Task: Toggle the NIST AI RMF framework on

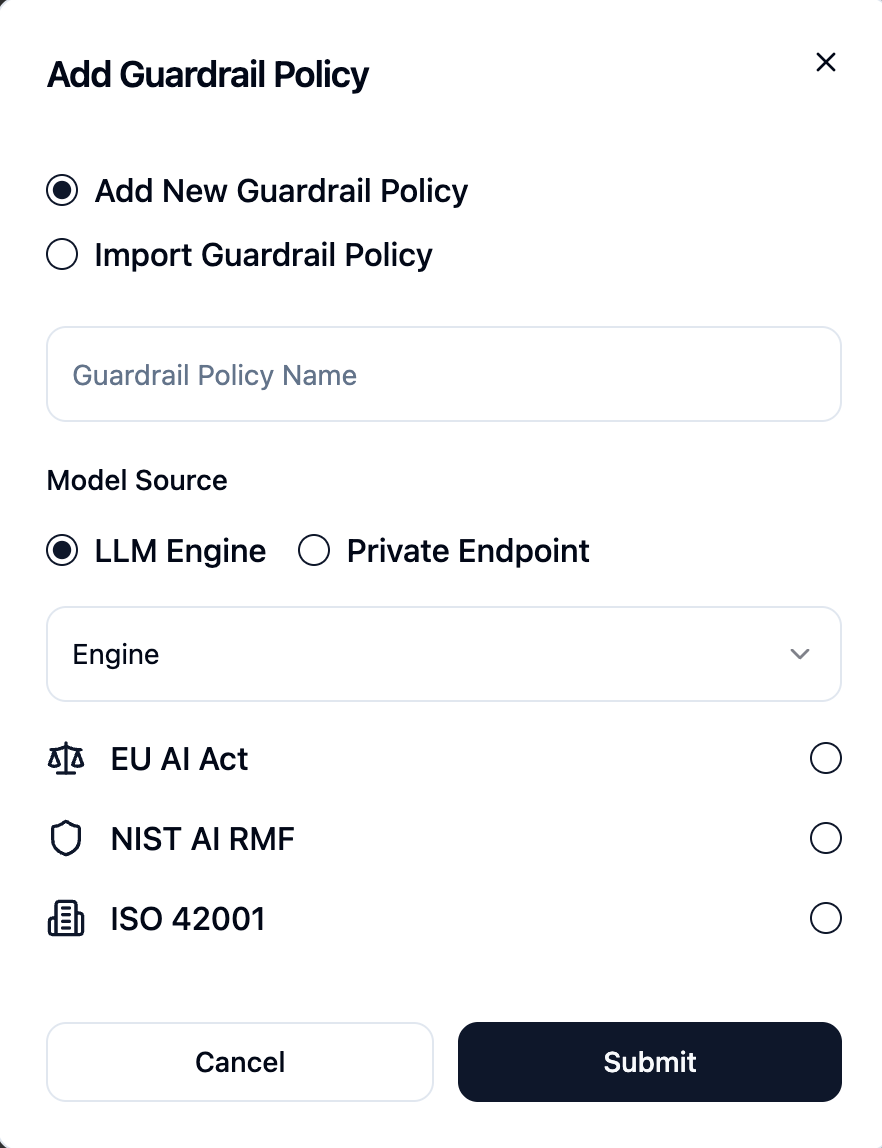Action: [826, 838]
